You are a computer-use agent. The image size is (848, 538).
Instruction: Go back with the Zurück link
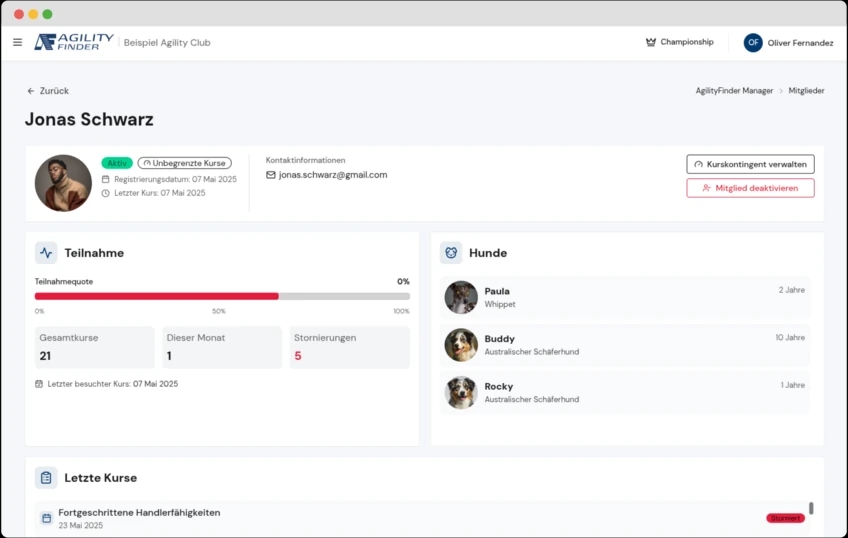(x=48, y=91)
